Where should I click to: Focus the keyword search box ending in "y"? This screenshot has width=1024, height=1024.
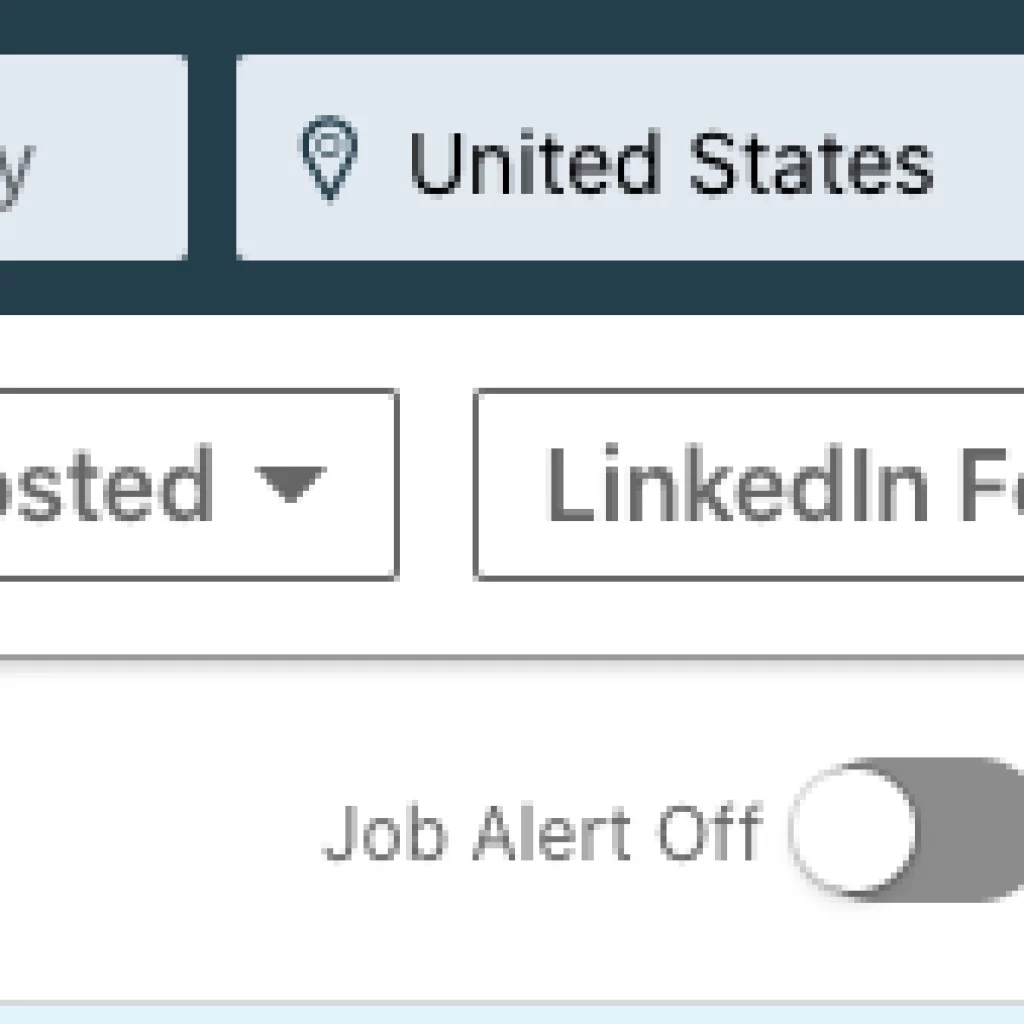tap(93, 157)
